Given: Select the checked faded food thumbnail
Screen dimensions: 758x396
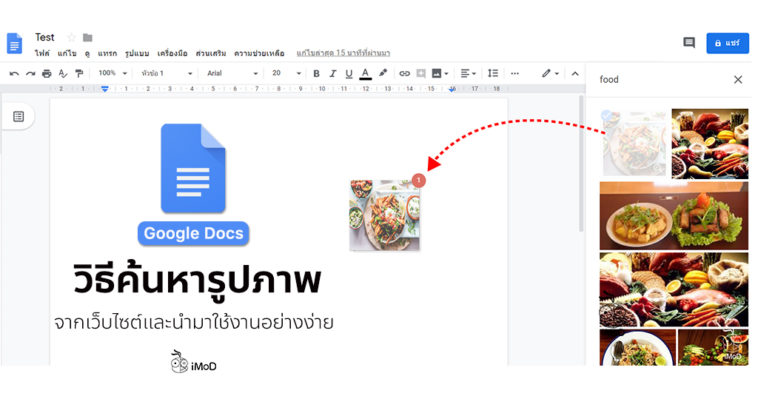Looking at the screenshot, I should [634, 144].
